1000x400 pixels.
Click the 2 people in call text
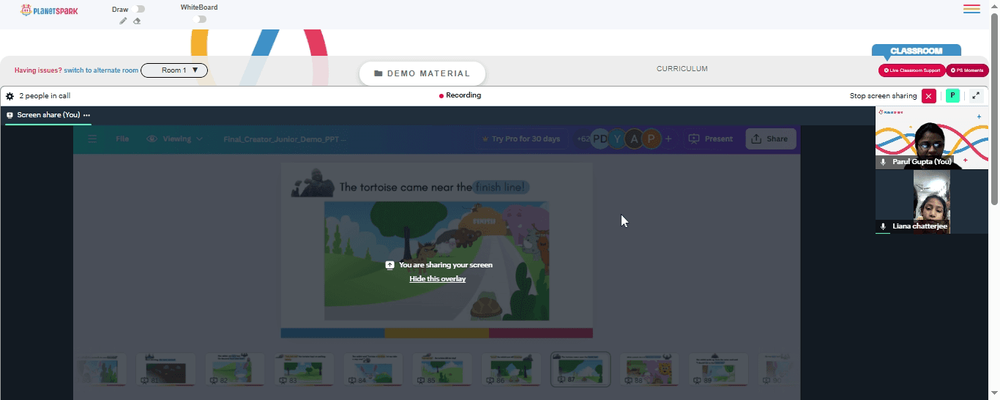pyautogui.click(x=45, y=96)
